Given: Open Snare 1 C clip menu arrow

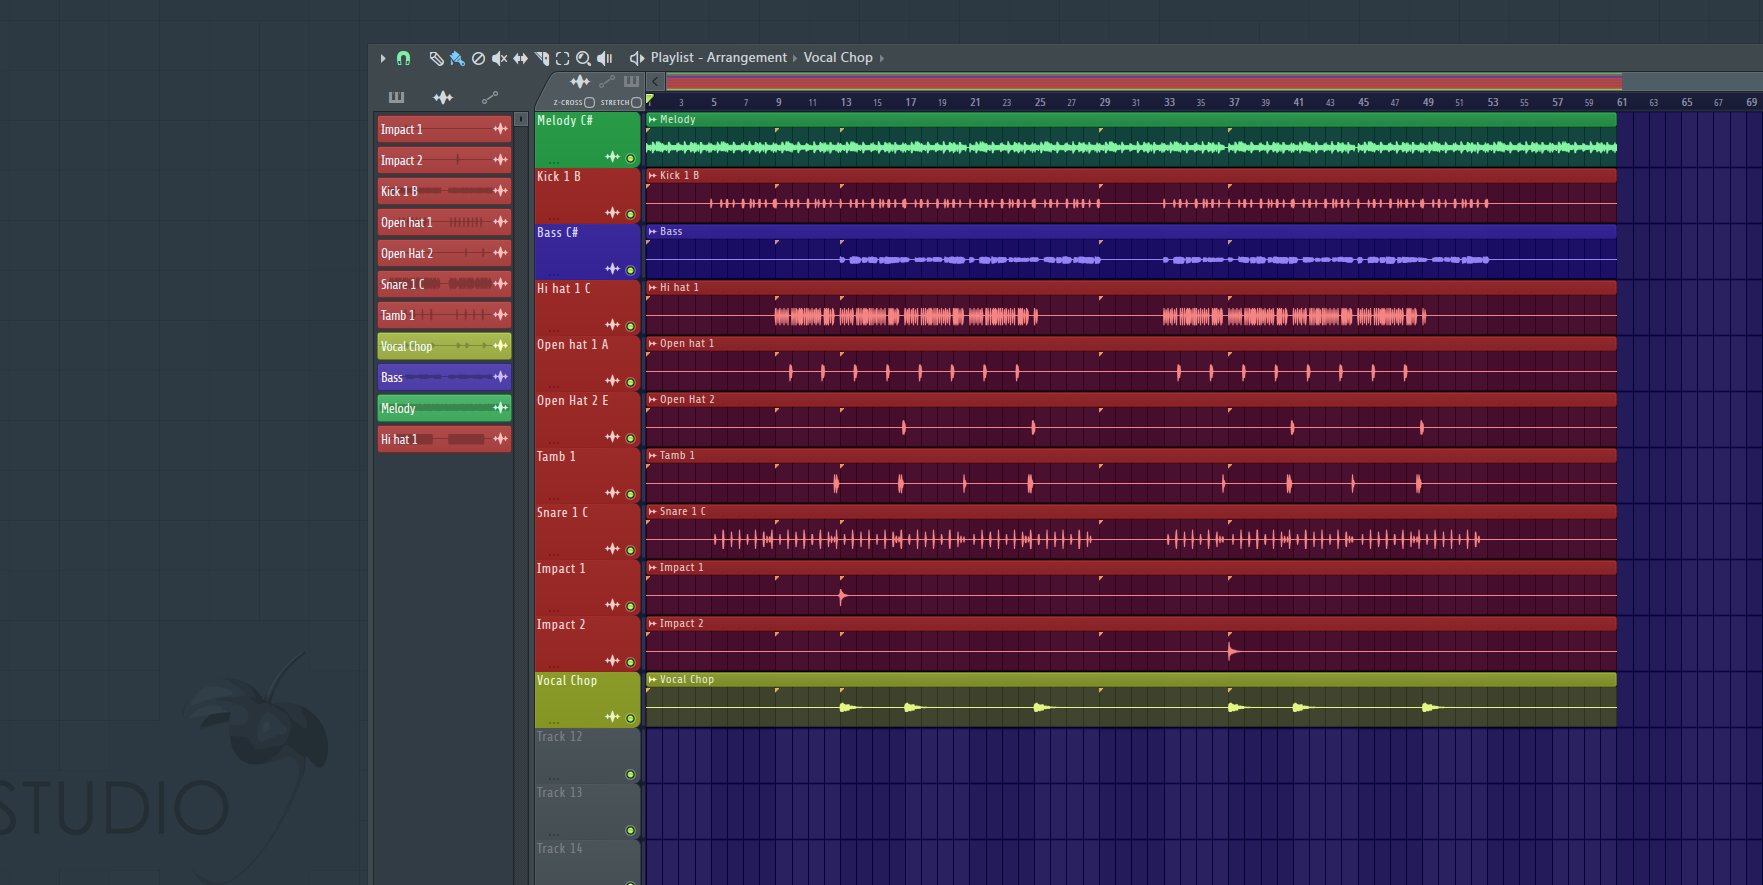Looking at the screenshot, I should [653, 511].
